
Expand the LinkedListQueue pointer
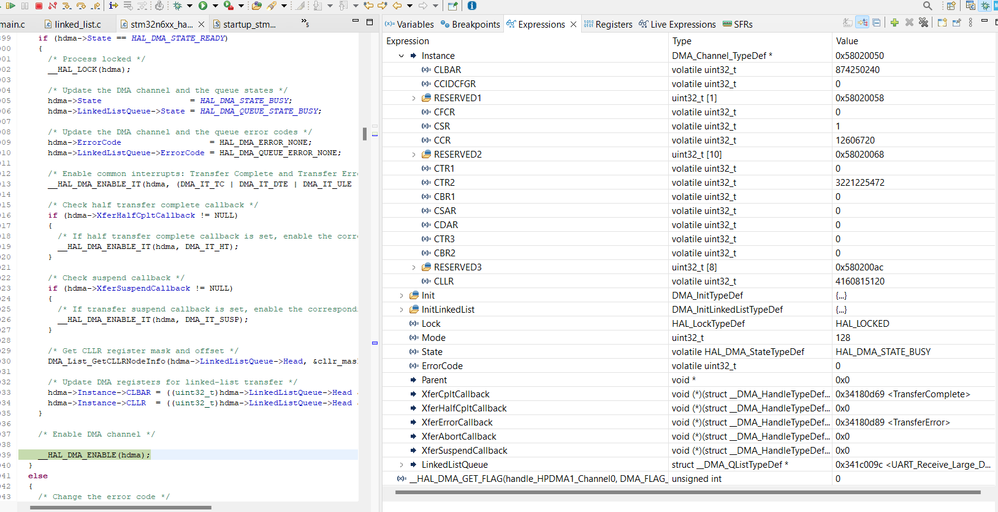pyautogui.click(x=401, y=464)
